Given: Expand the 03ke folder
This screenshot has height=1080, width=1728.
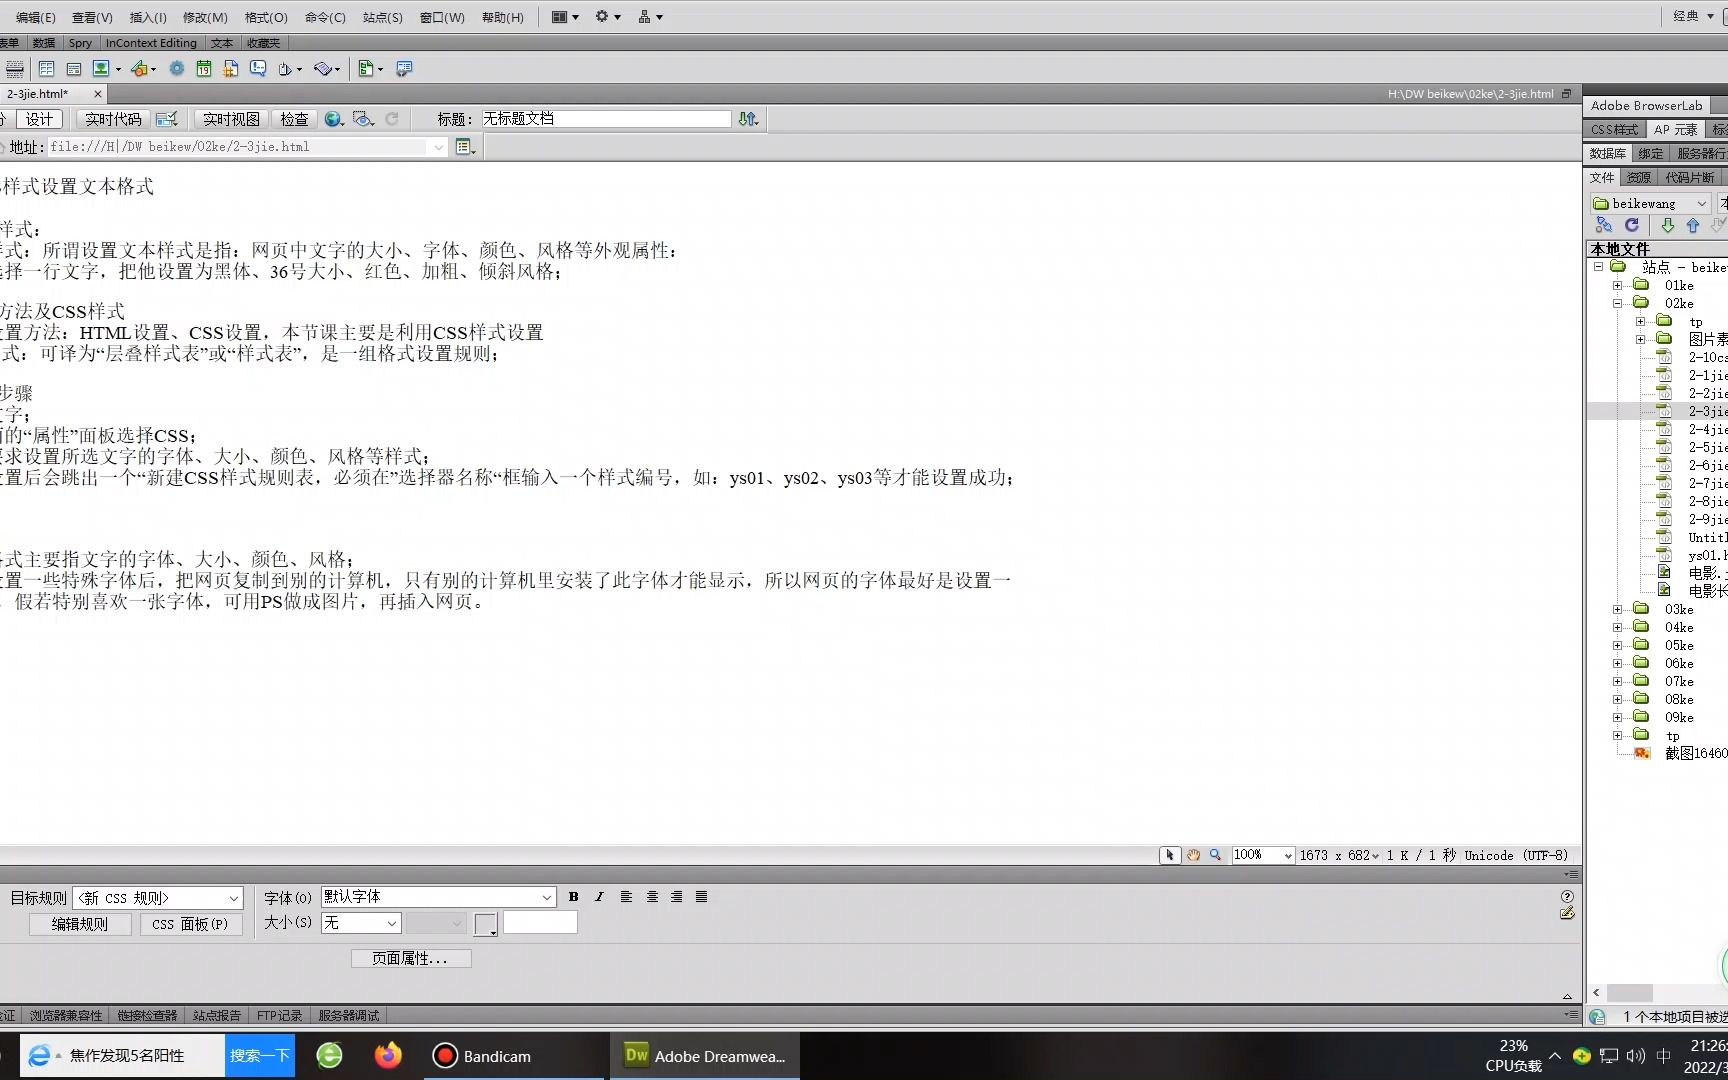Looking at the screenshot, I should [x=1618, y=610].
